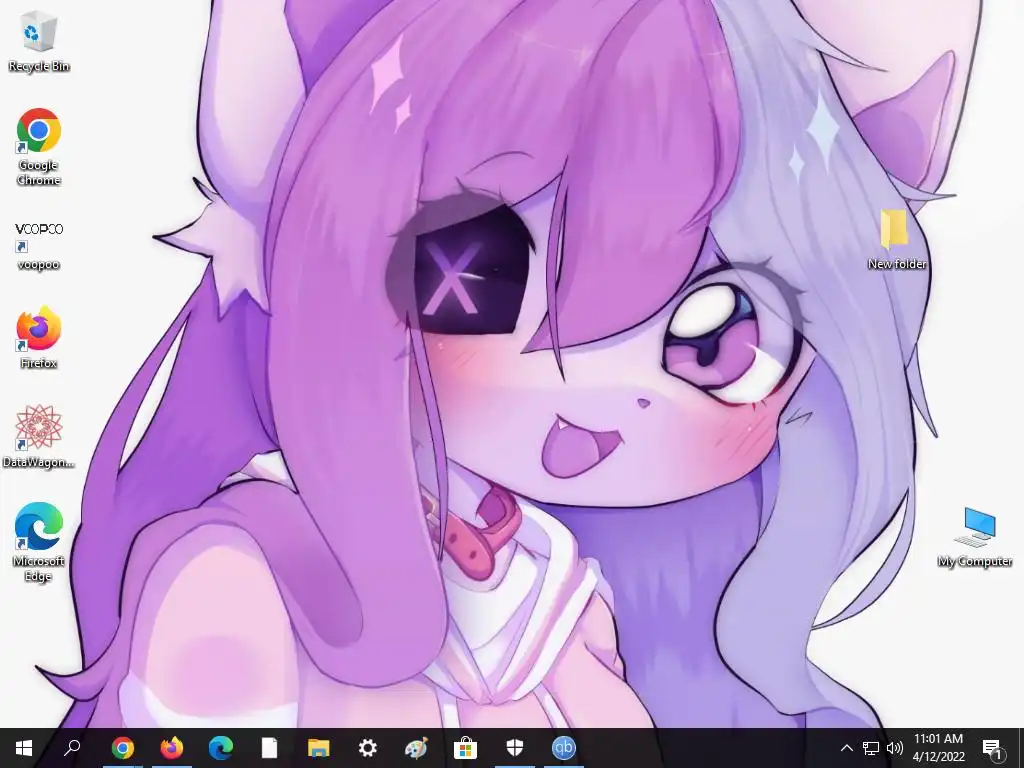Open the Windows Start menu
Screen dimensions: 1024x768
coord(24,748)
